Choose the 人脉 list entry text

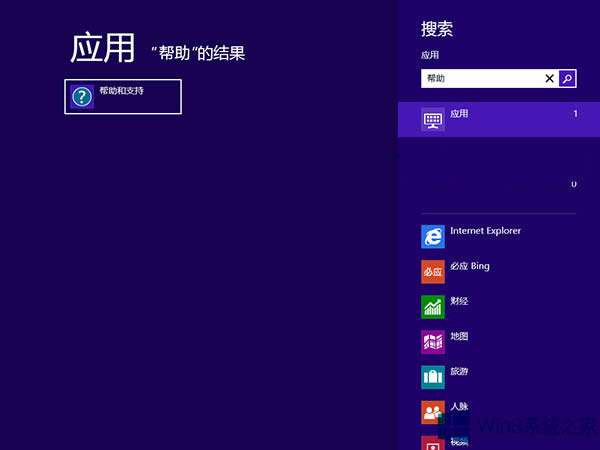[459, 406]
